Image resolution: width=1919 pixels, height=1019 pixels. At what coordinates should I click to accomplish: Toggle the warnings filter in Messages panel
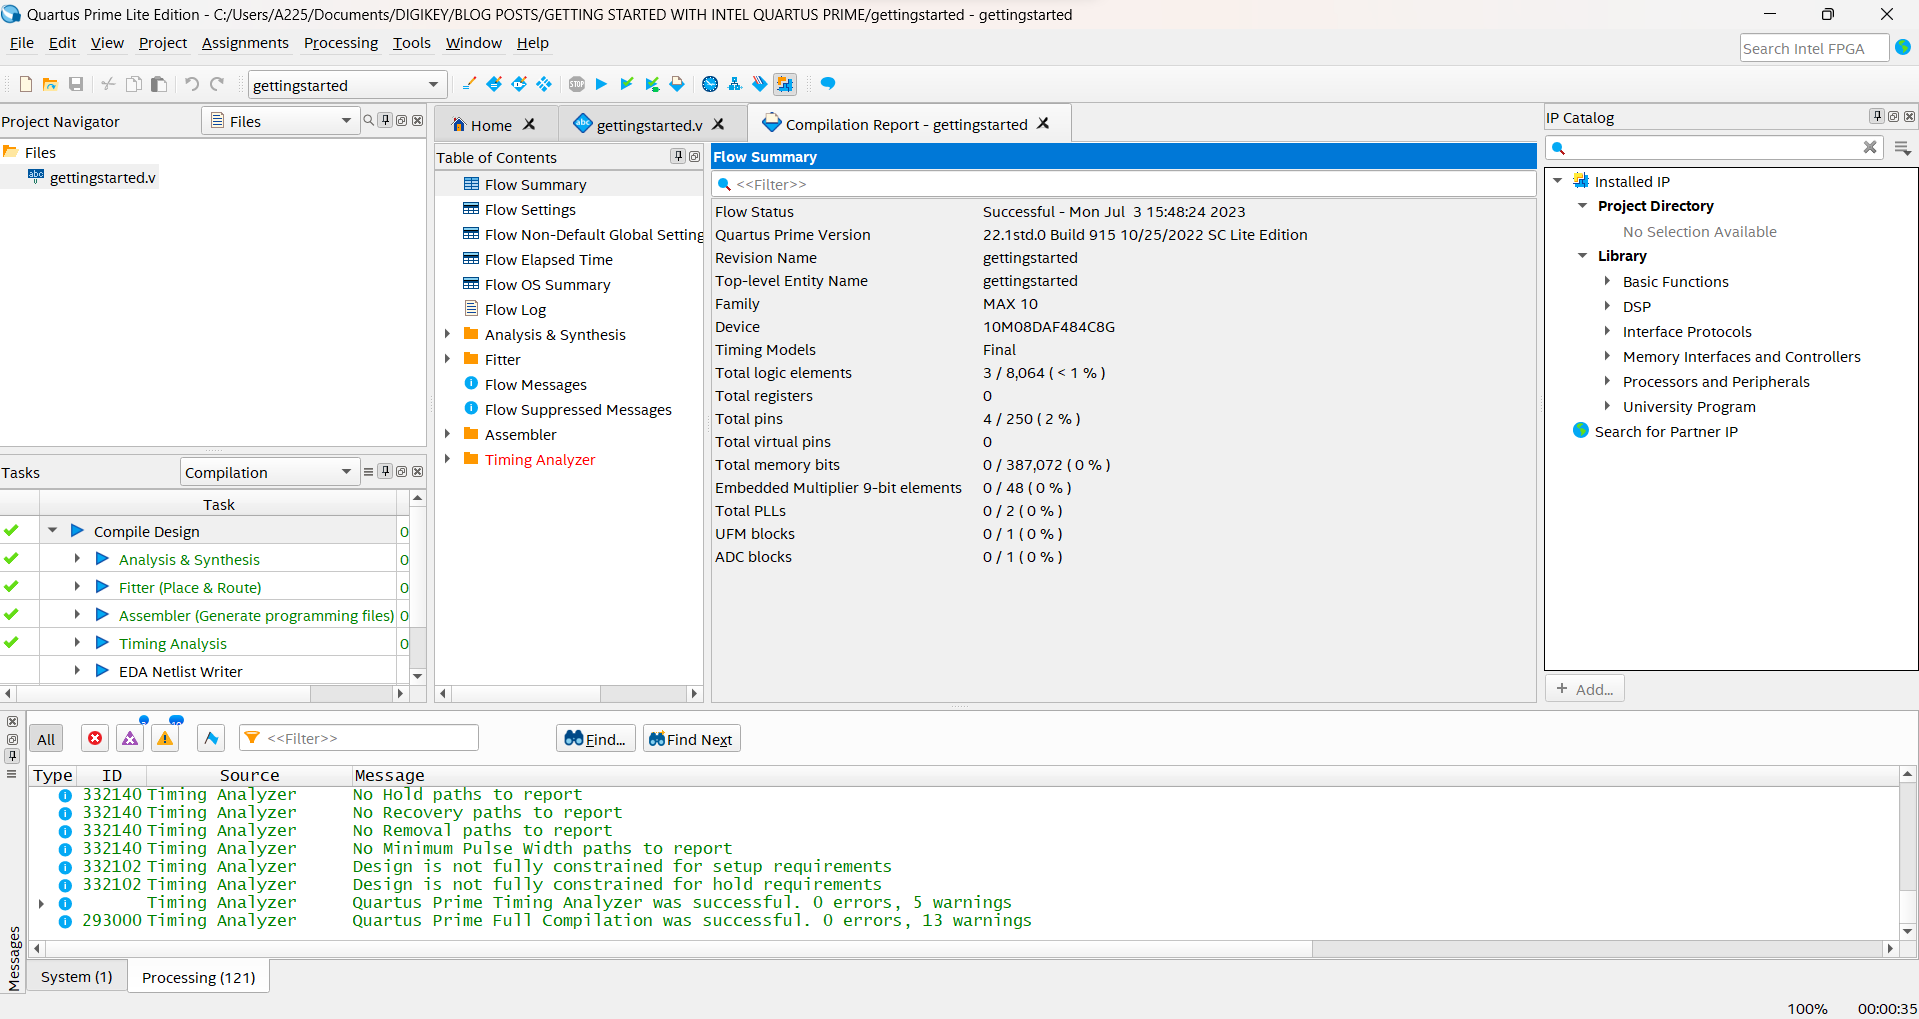tap(164, 738)
